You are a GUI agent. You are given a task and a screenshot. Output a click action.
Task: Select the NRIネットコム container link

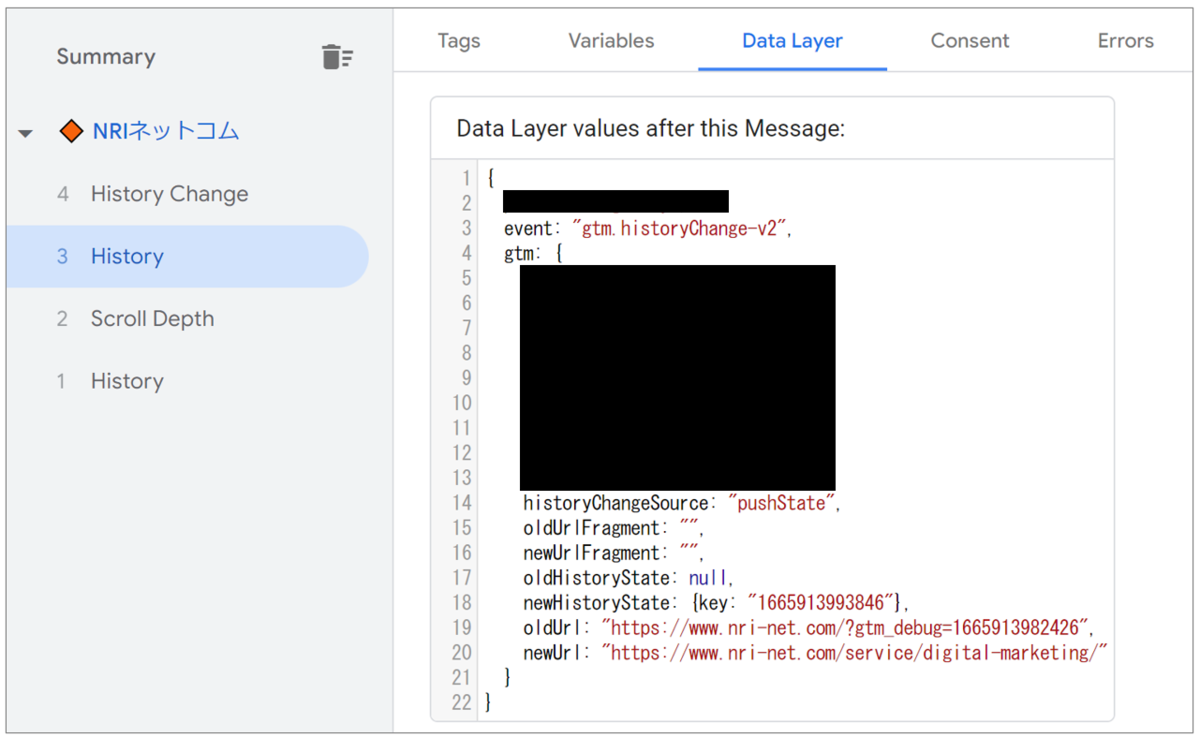pyautogui.click(x=166, y=131)
